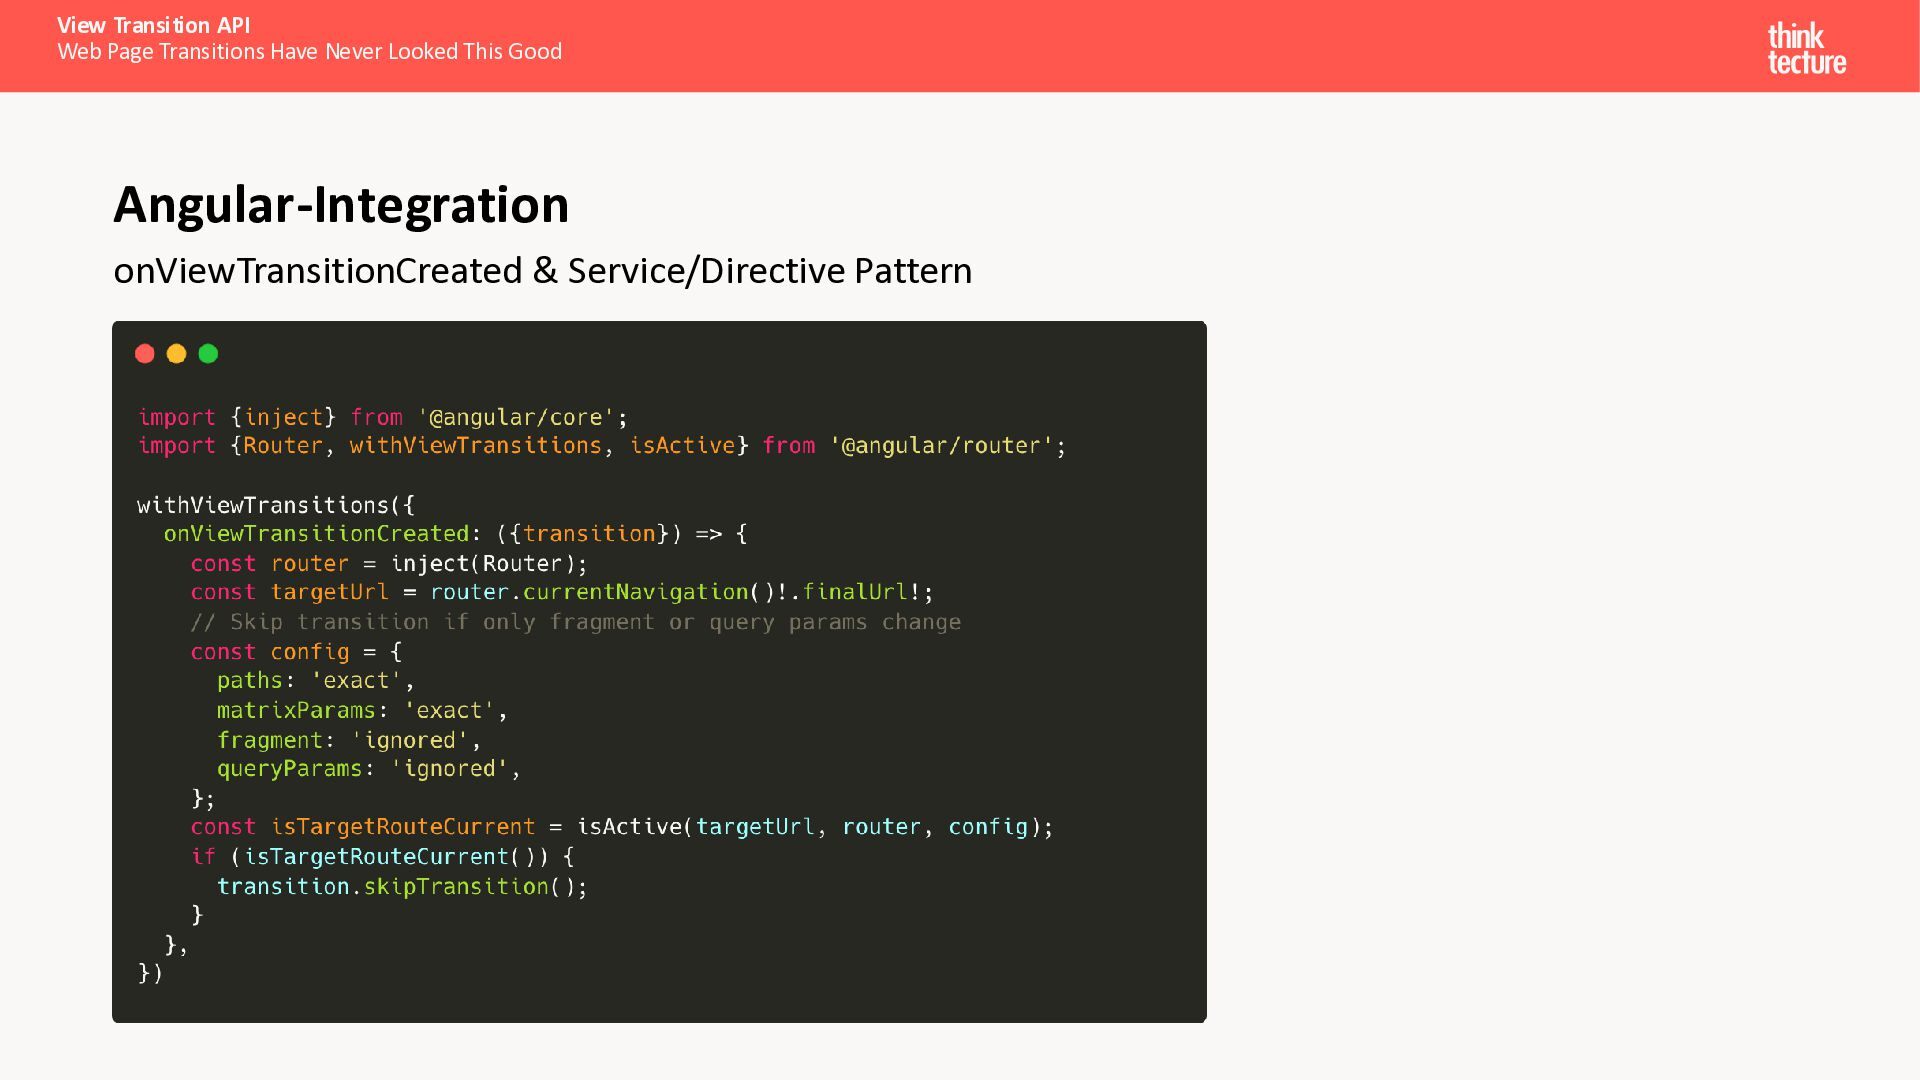Screen dimensions: 1920x1080
Task: Click the withViewTransitions( call line
Action: 275,505
